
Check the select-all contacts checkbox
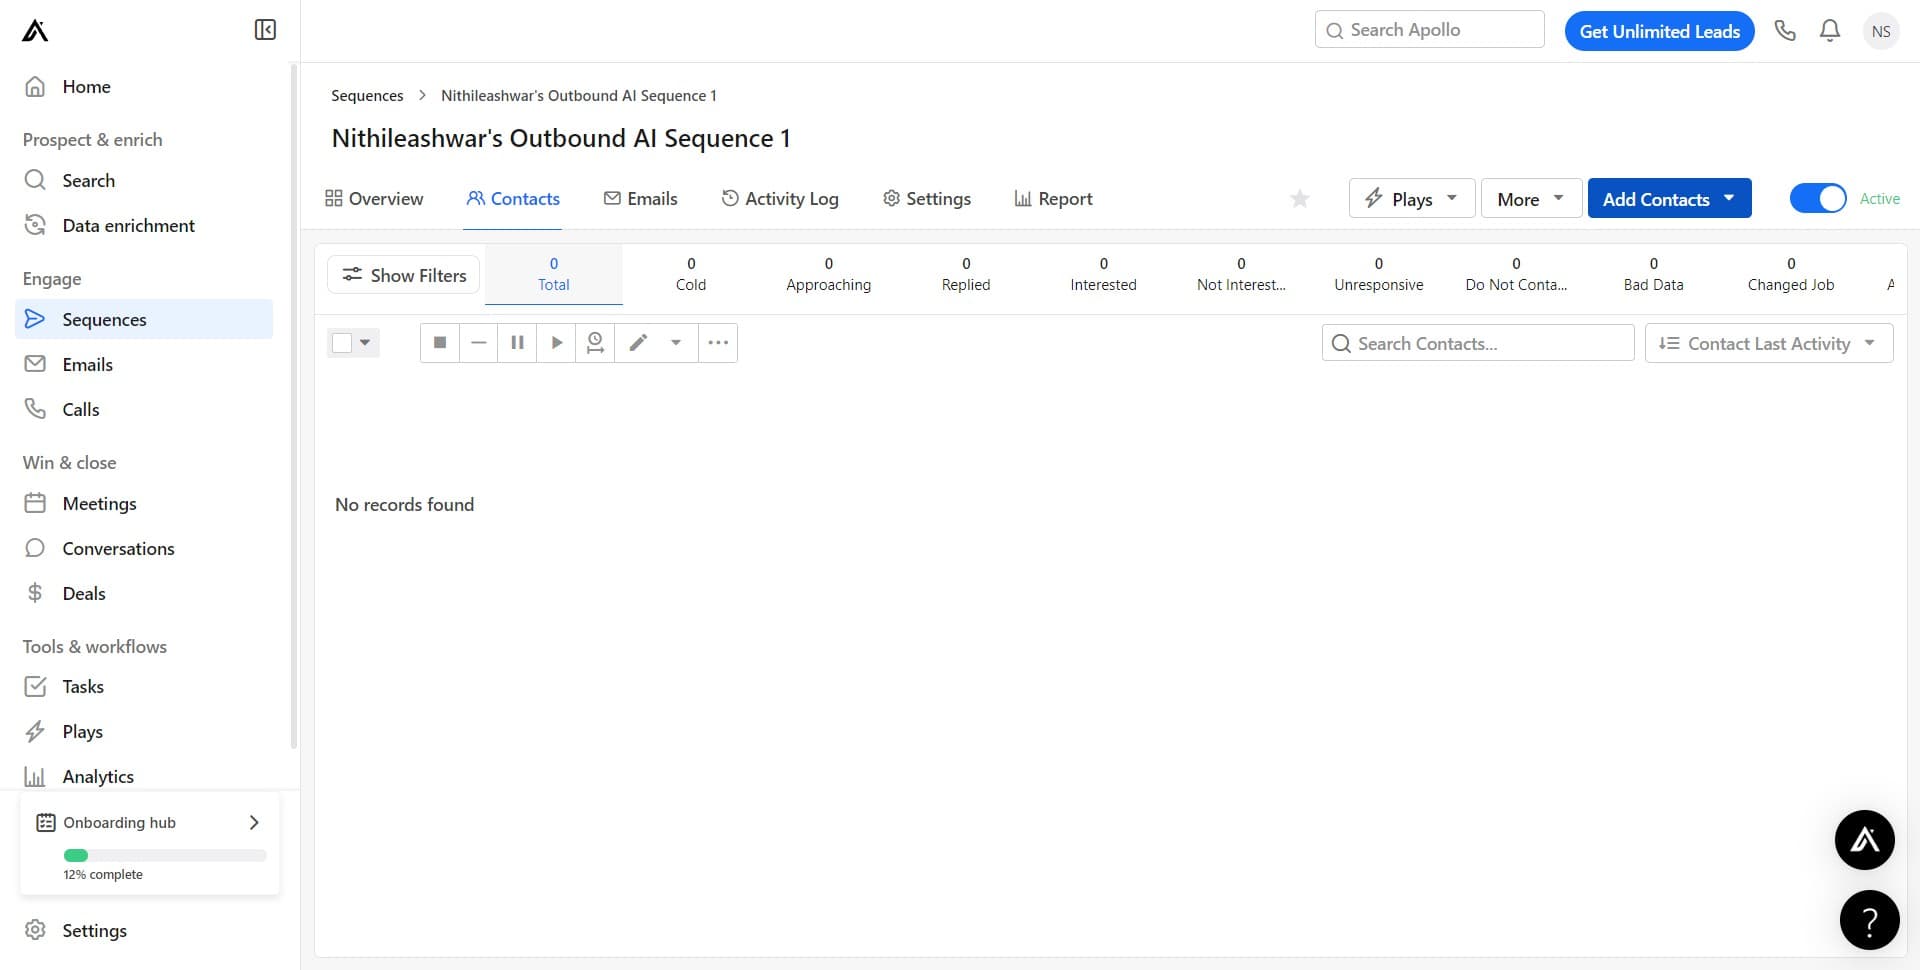(340, 342)
